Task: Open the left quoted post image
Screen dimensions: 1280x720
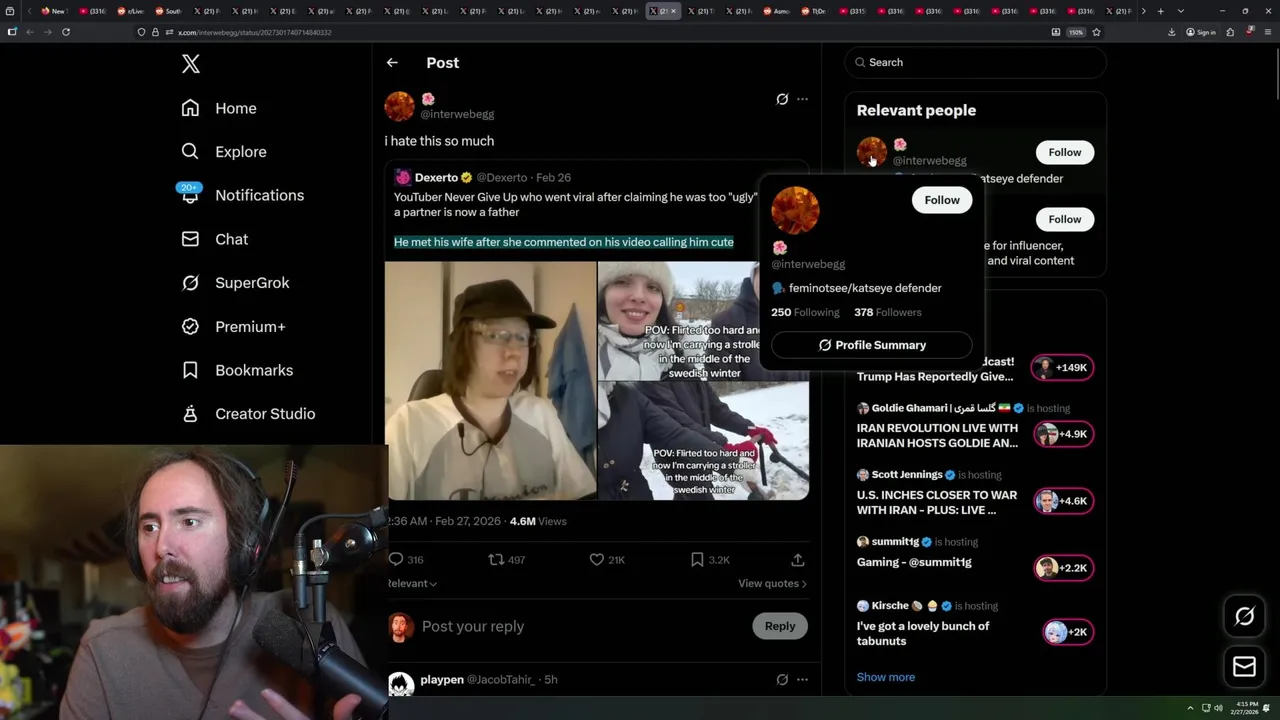Action: pos(490,380)
